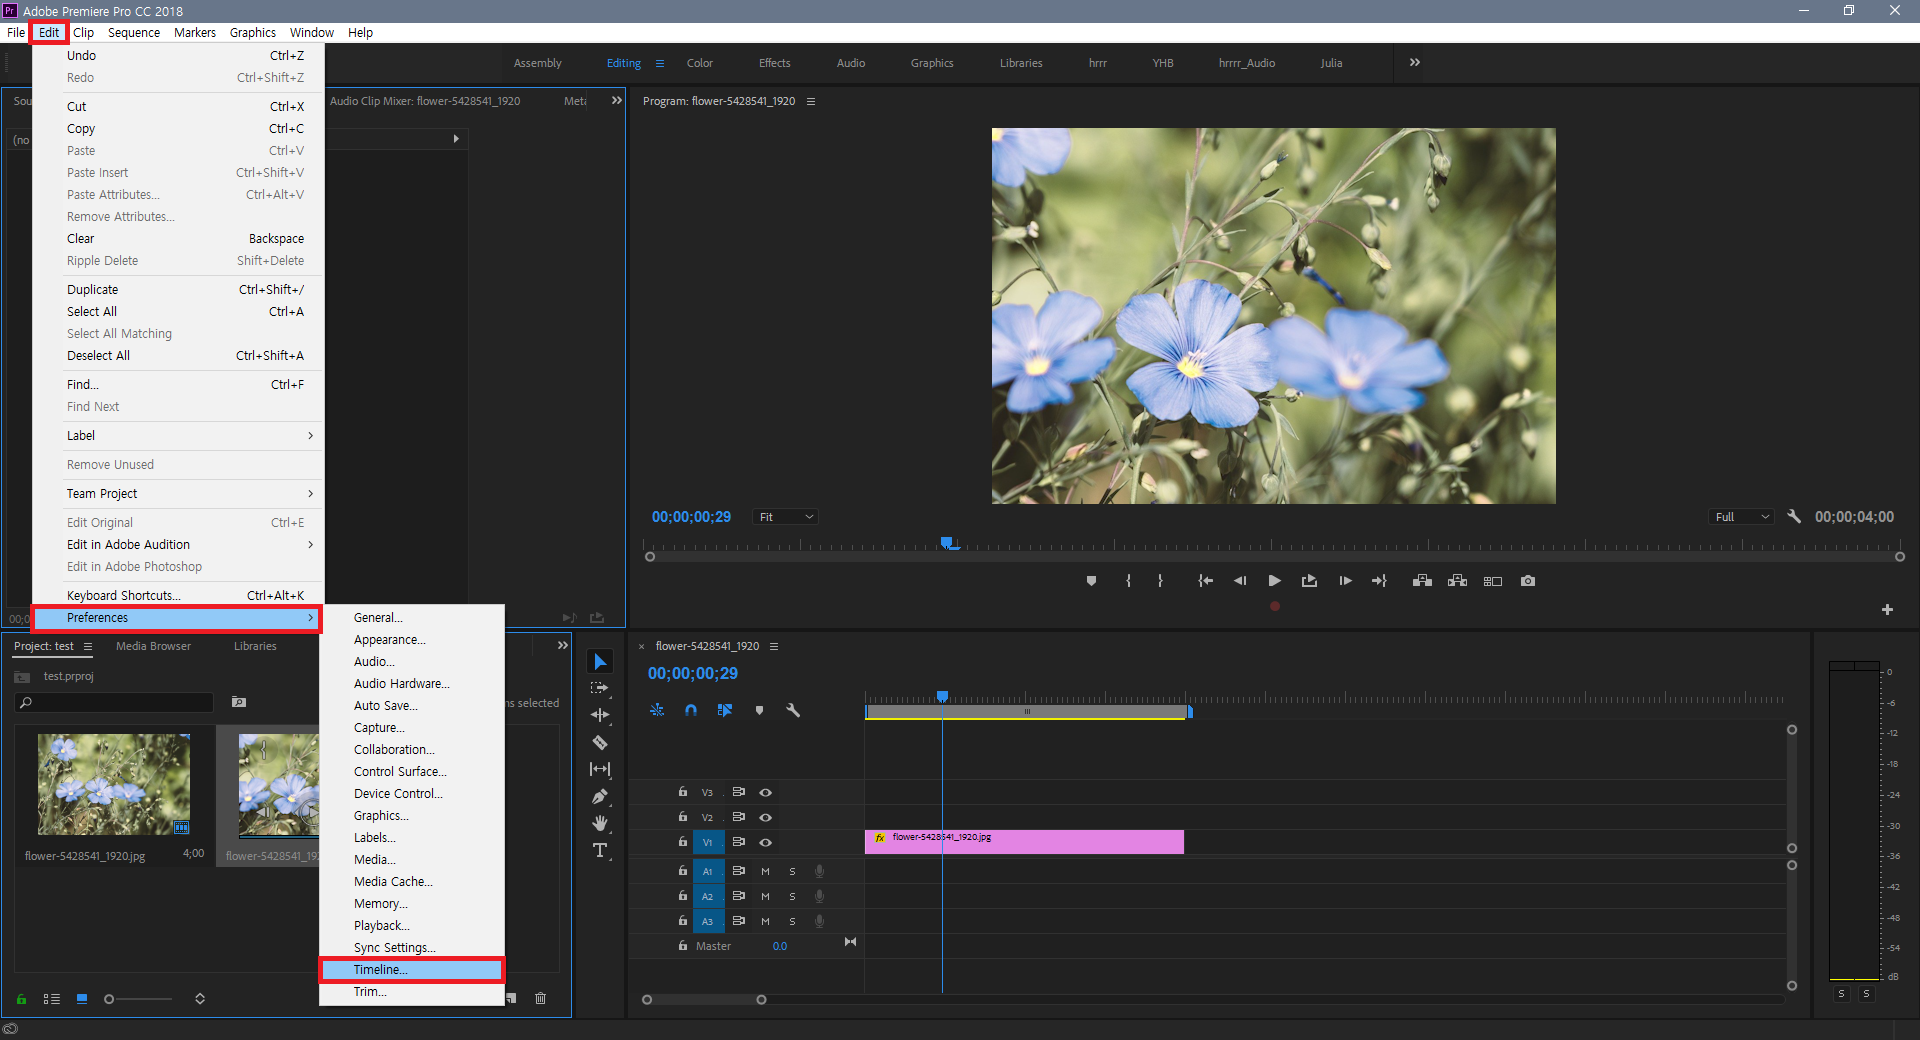This screenshot has height=1040, width=1920.
Task: Mute audio track A1
Action: (765, 871)
